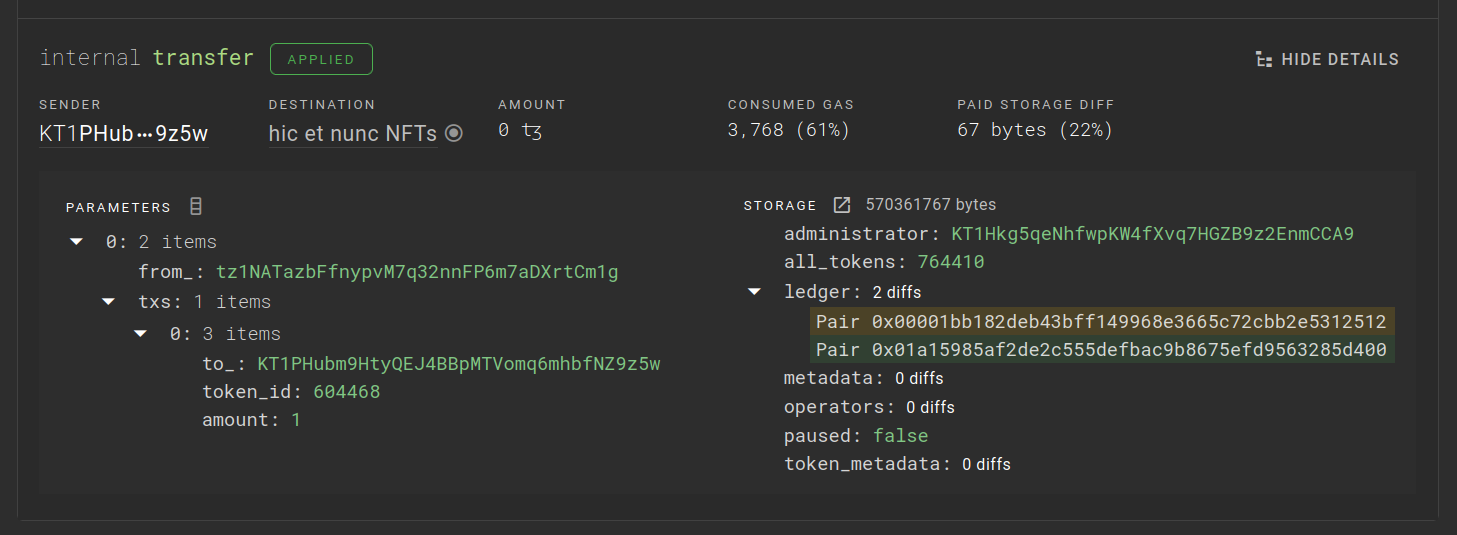
Task: Open the administrator address KT1Hkg5qe…
Action: (x=1152, y=234)
